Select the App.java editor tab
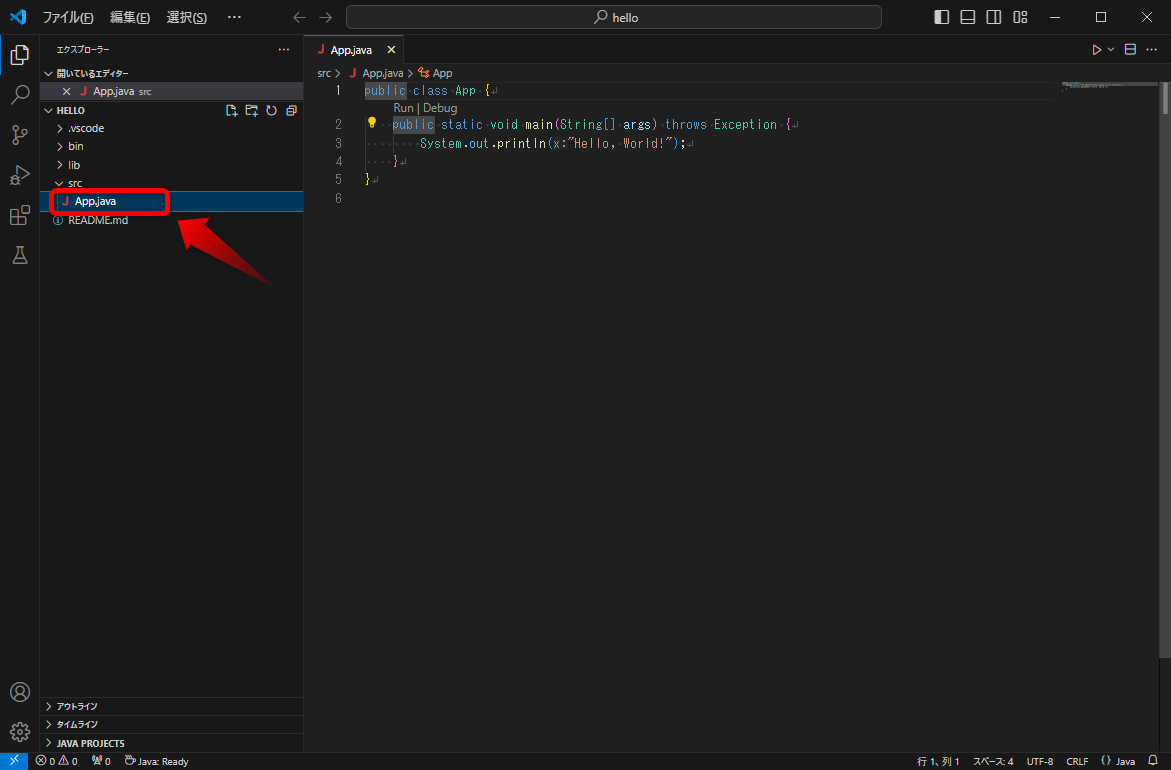 point(353,48)
